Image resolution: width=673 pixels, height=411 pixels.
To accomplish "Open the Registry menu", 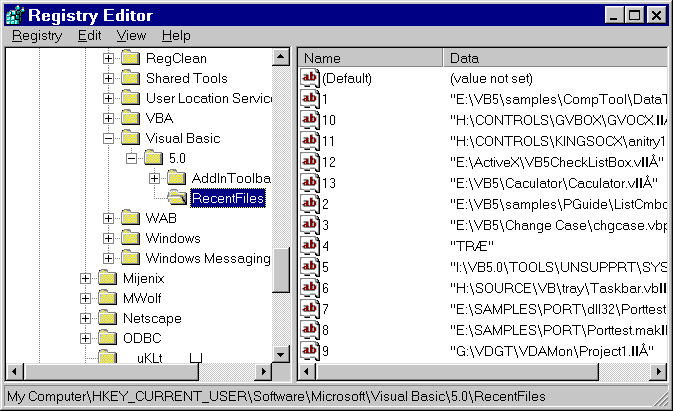I will click(37, 36).
